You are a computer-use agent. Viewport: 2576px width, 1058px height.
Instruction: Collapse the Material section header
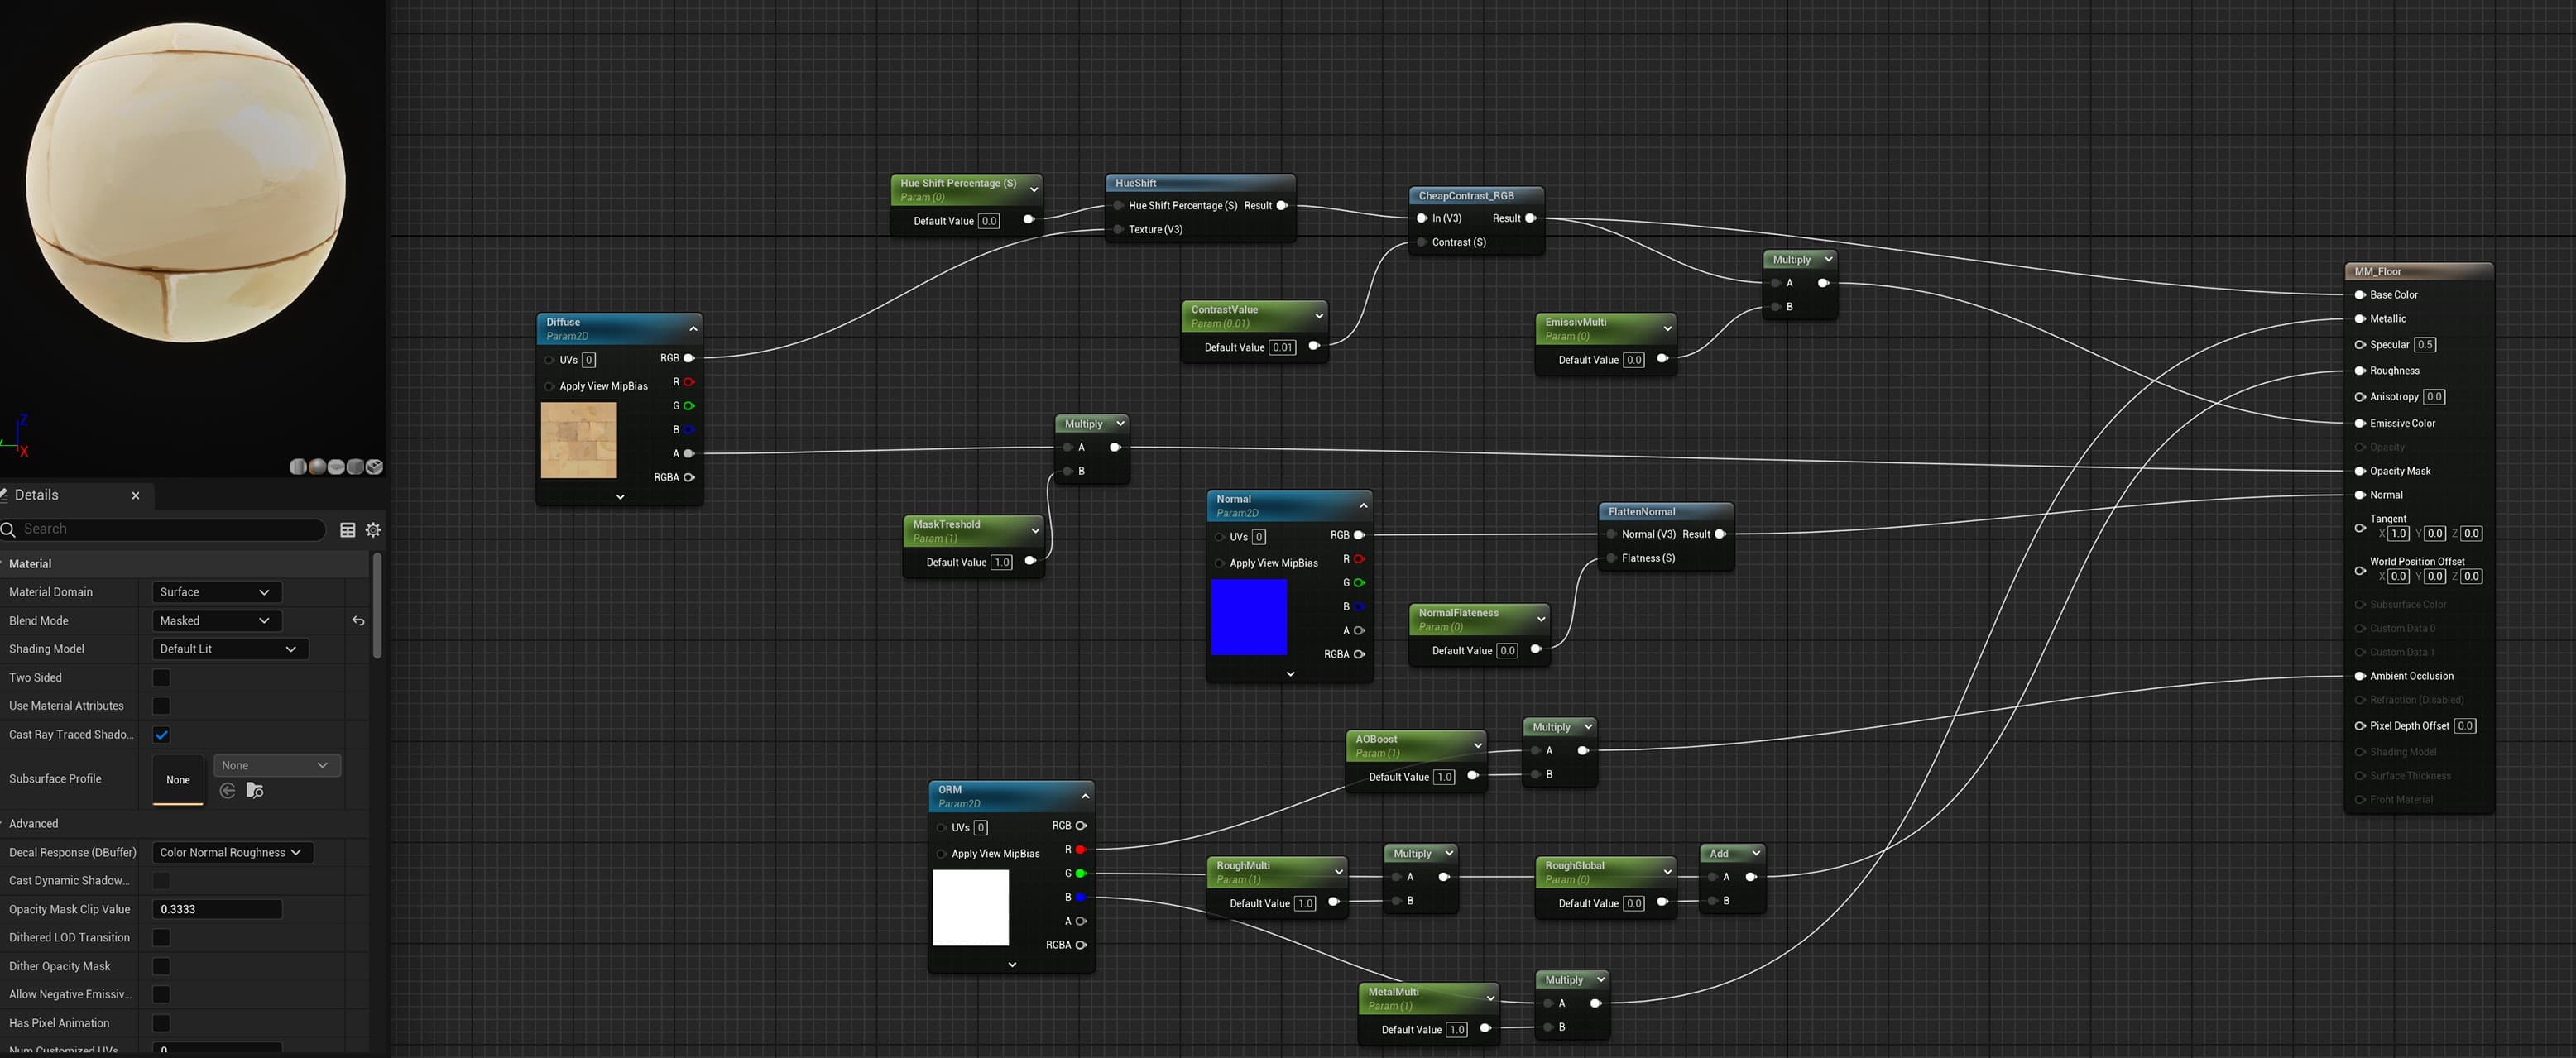[x=30, y=564]
